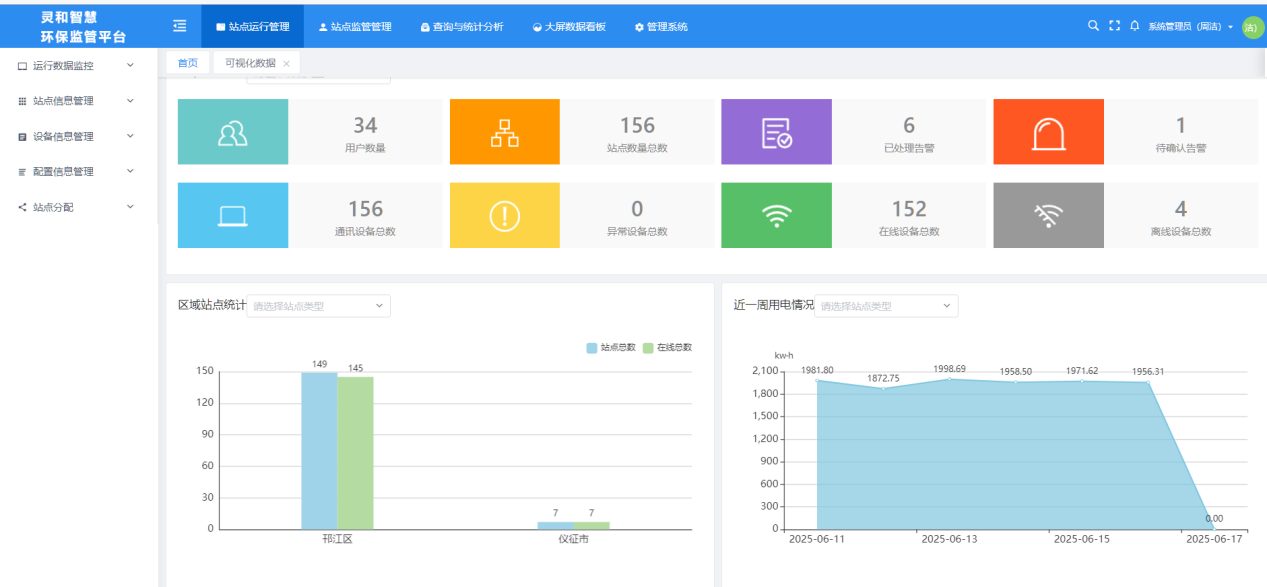
Task: Open site type dropdown for 近一周用电情况
Action: click(x=886, y=306)
